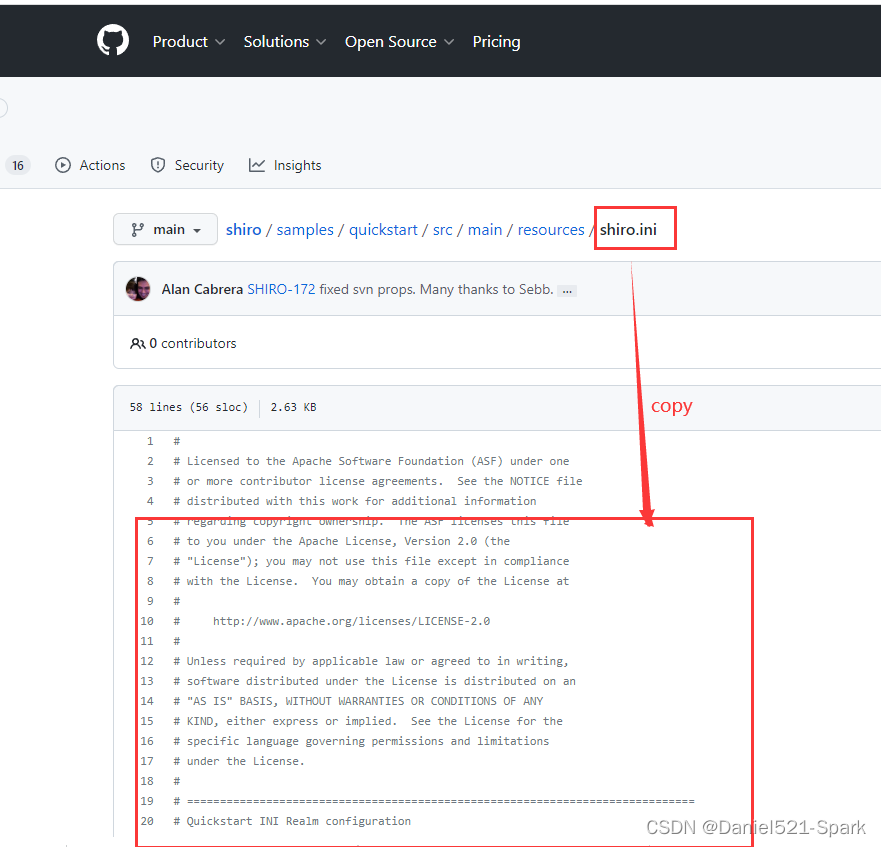
Task: Click the GitHub Octocat logo
Action: (x=113, y=40)
